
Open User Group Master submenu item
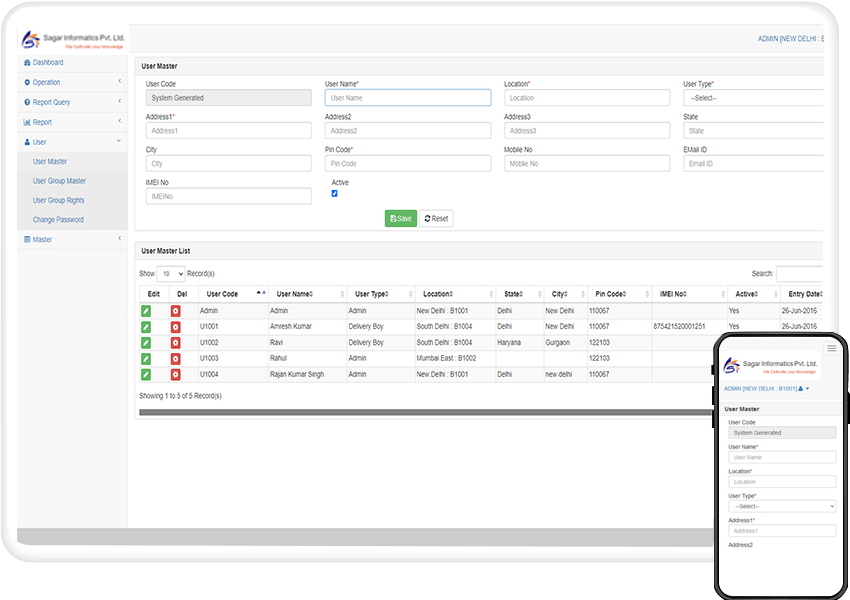point(59,181)
